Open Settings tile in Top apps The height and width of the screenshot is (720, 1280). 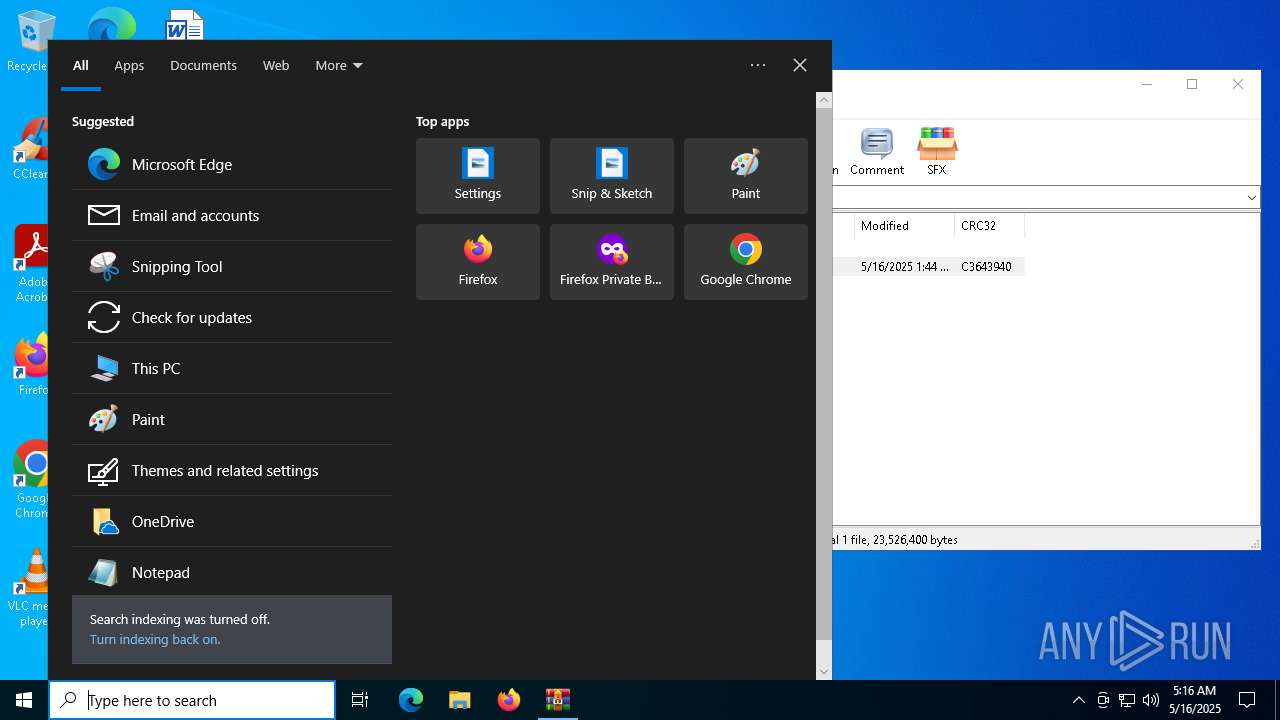click(478, 176)
